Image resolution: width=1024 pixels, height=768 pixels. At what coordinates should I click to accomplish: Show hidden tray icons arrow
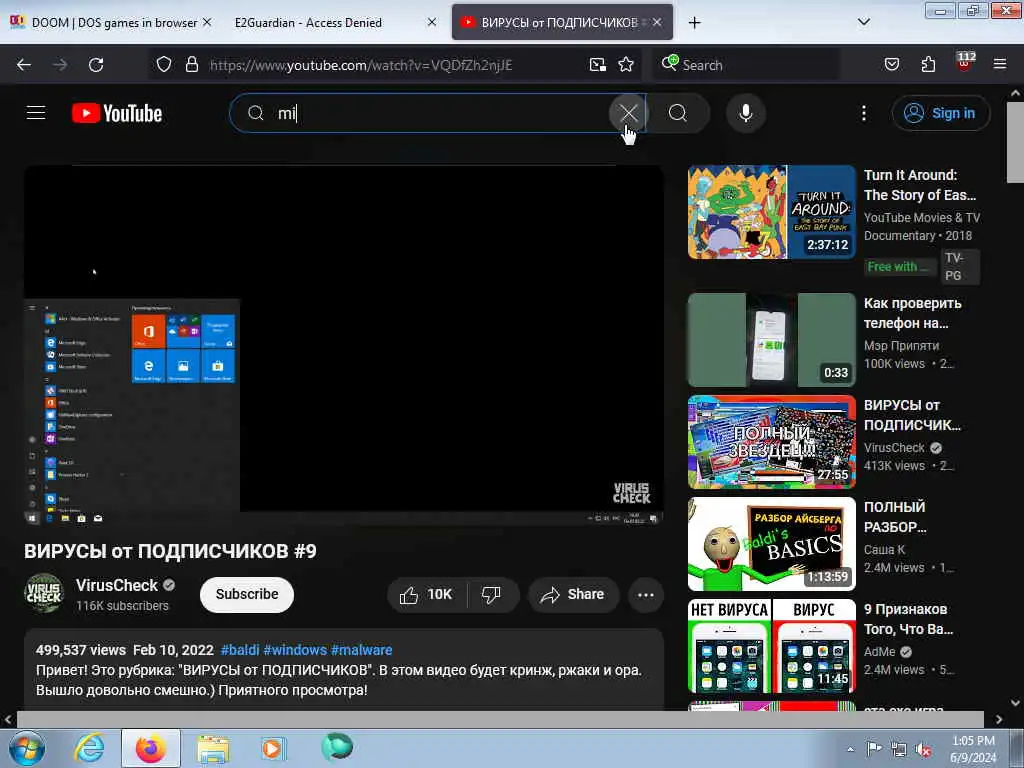tap(850, 749)
